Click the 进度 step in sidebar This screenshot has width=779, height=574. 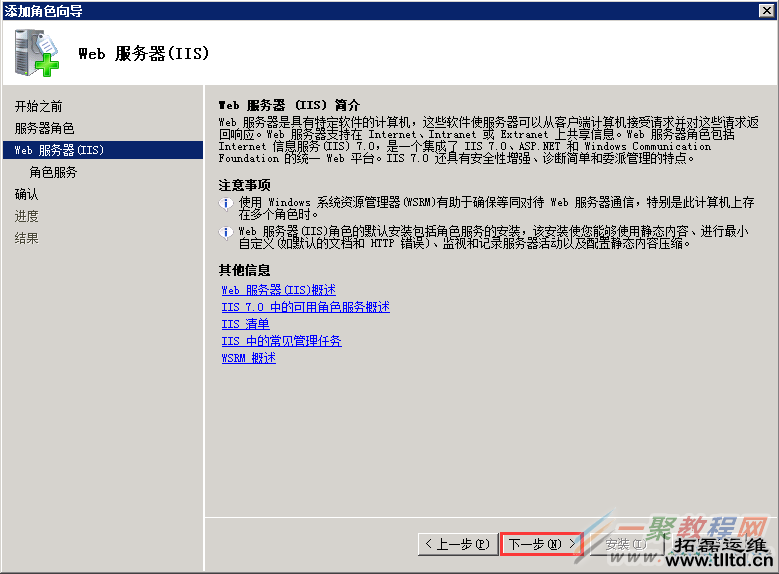click(x=27, y=216)
